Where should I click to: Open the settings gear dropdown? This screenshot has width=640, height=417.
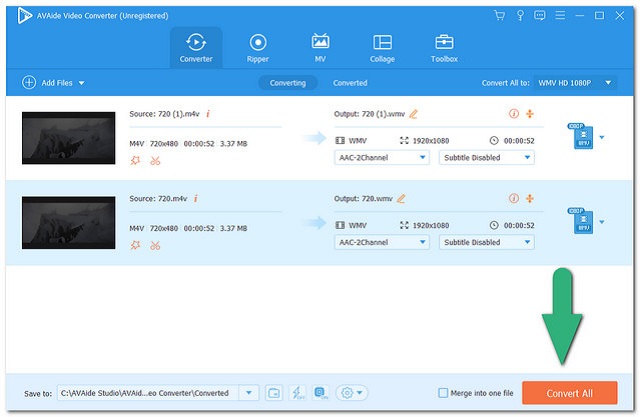tap(352, 393)
